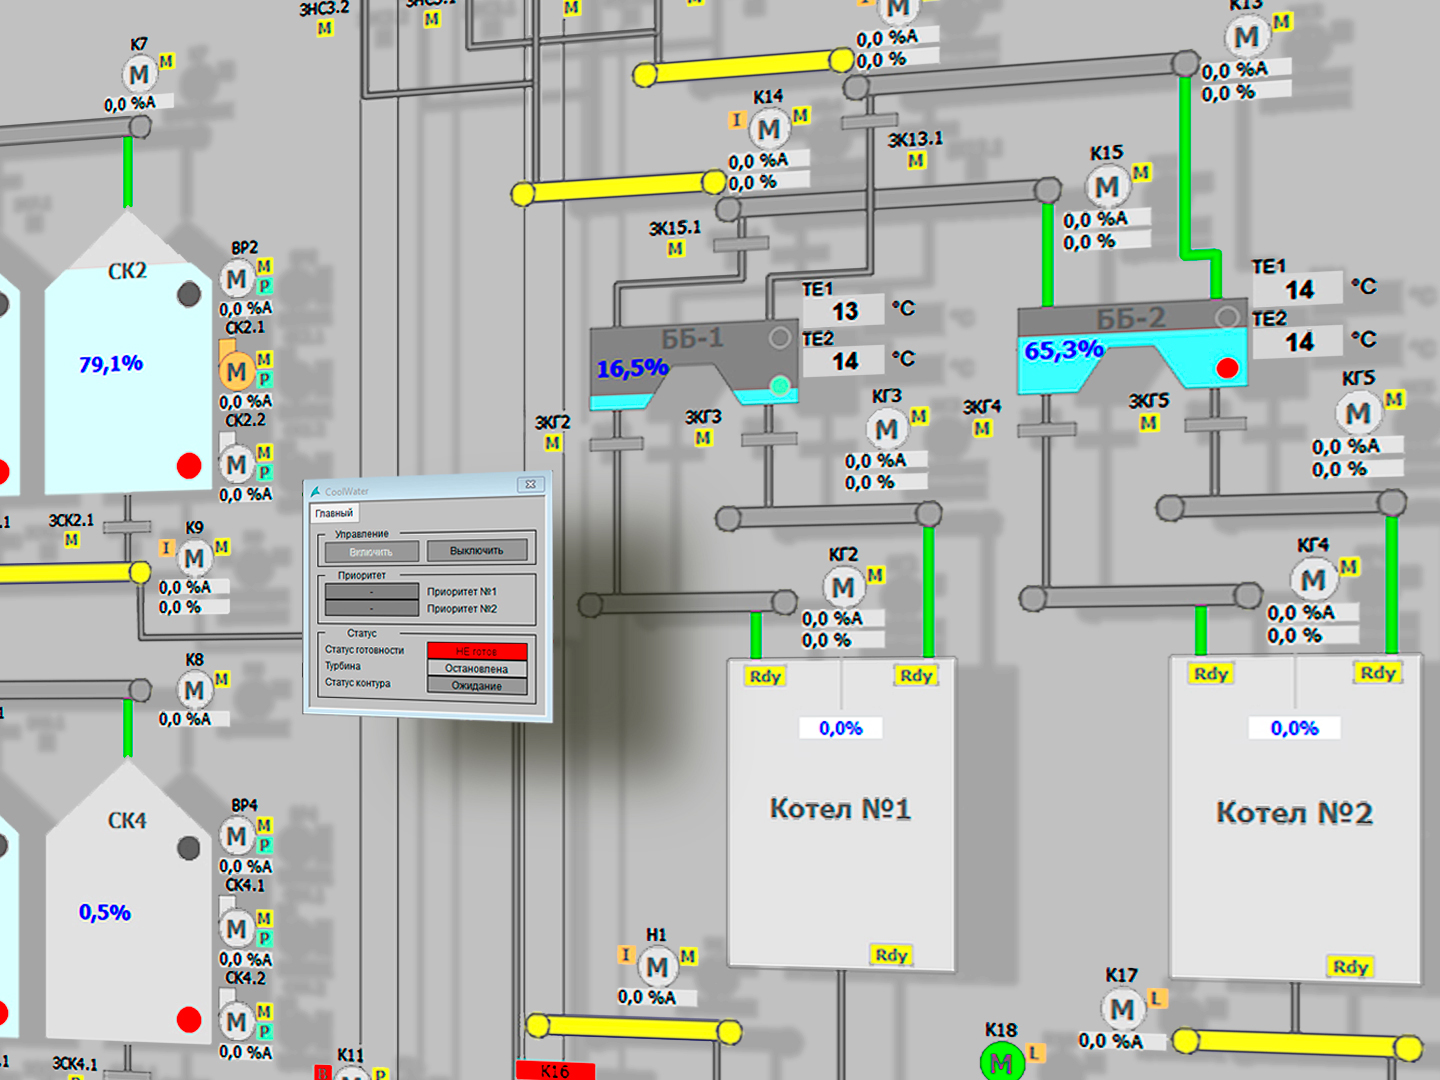Open the ВР4 motor symbol
This screenshot has height=1080, width=1440.
coord(236,837)
